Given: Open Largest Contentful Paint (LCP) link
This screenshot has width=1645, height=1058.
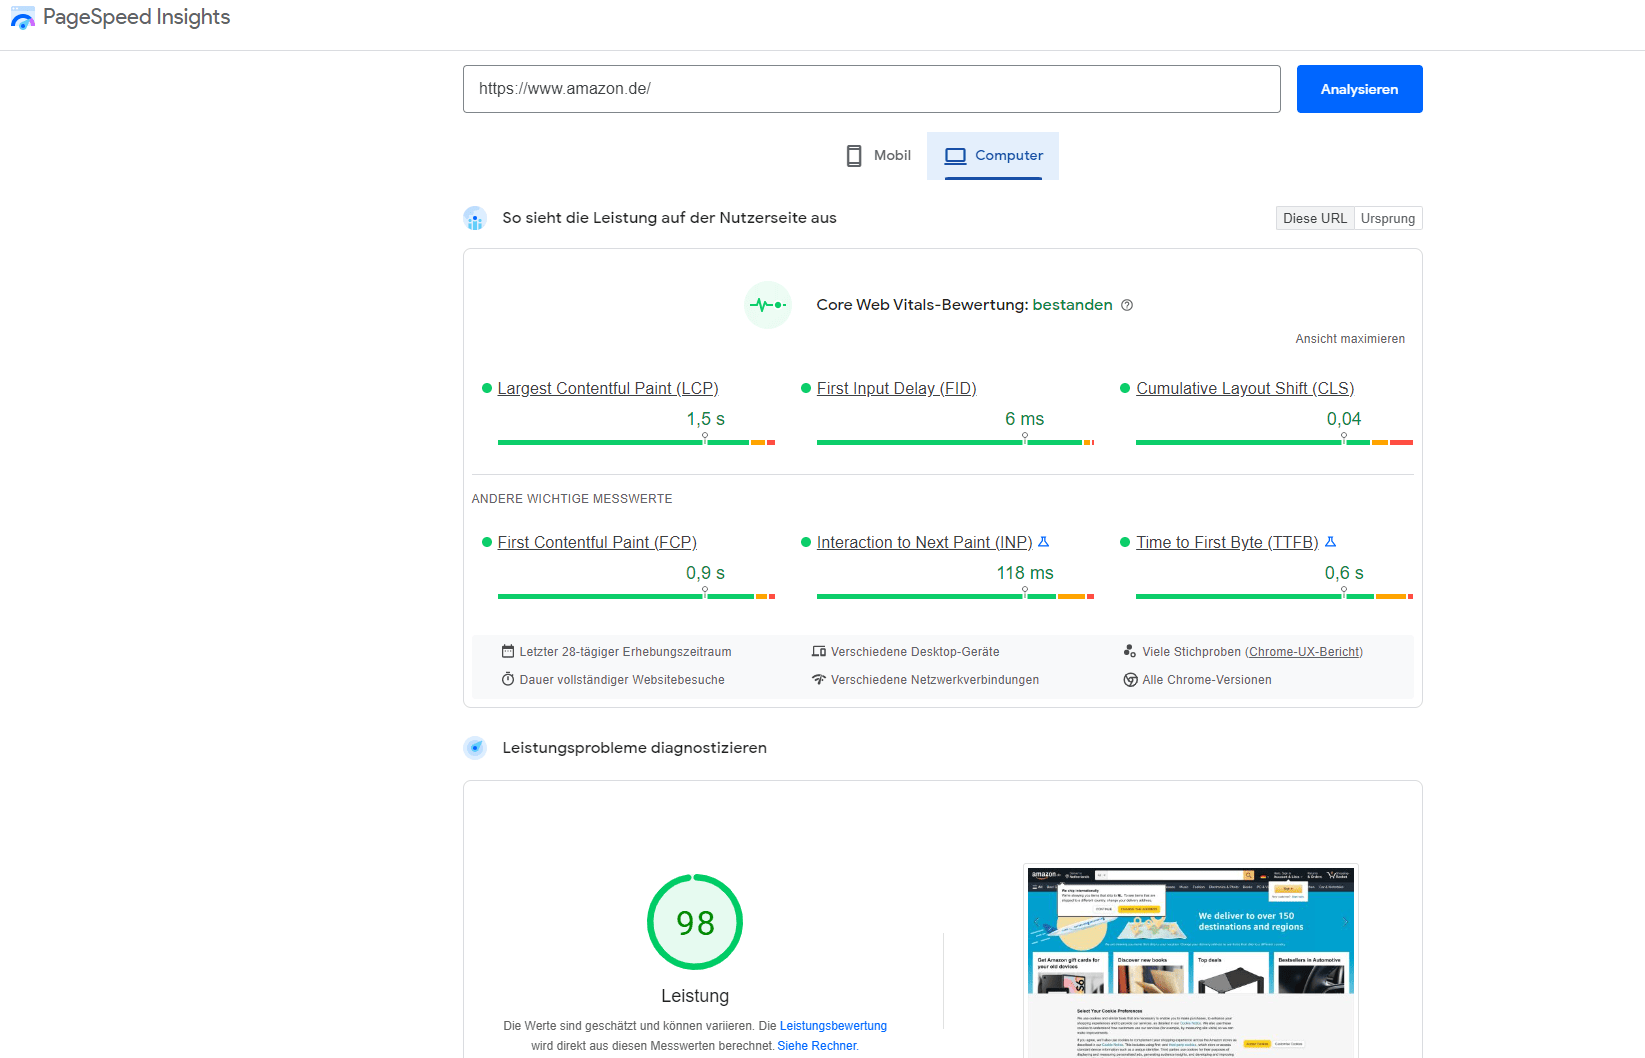Looking at the screenshot, I should (x=608, y=388).
